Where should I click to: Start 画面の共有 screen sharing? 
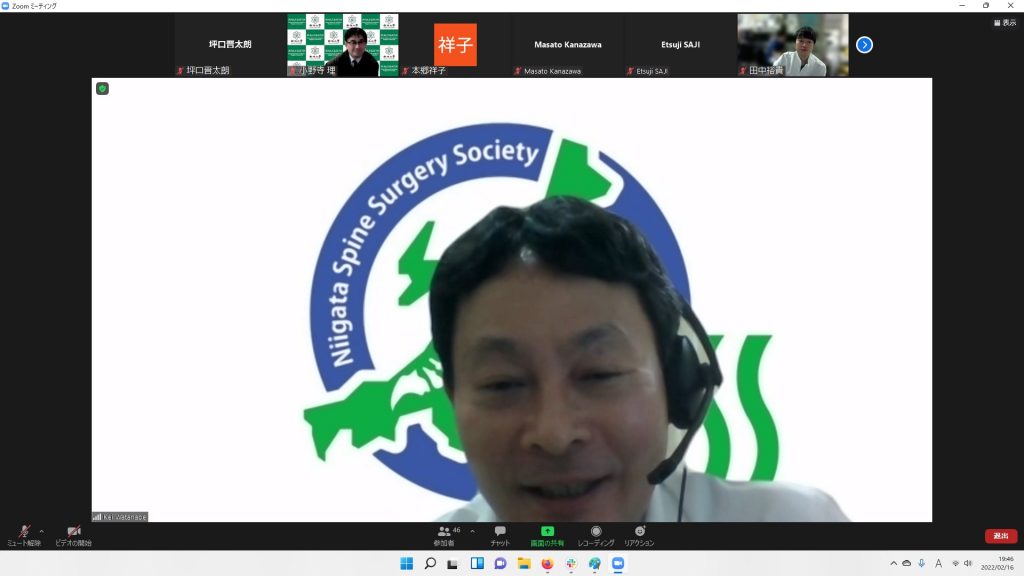coord(547,536)
